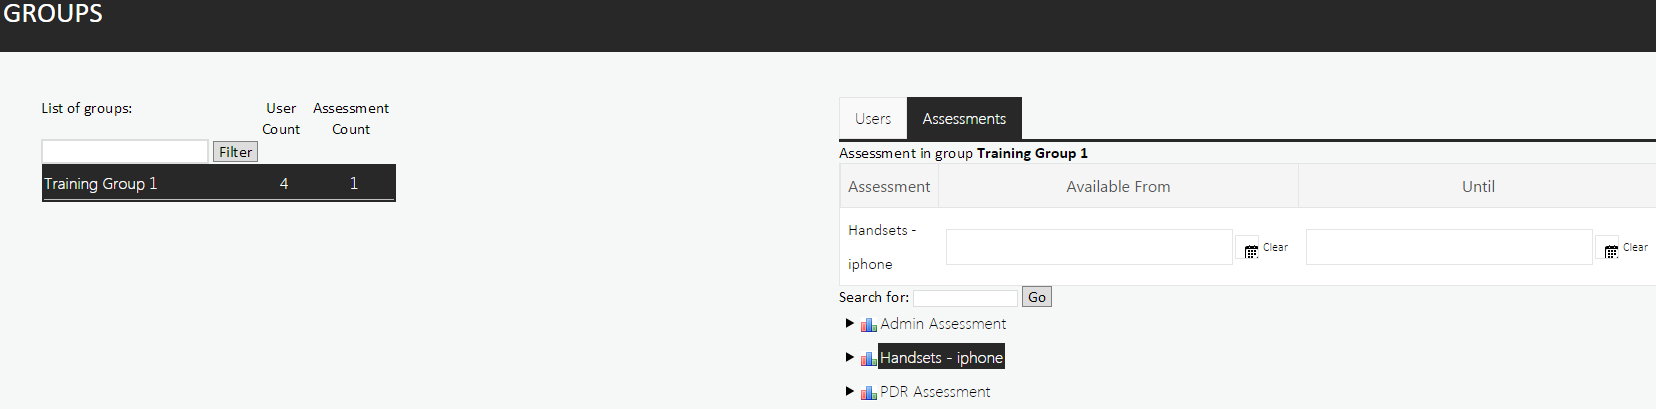Open the Until date calendar picker

[x=1610, y=252]
